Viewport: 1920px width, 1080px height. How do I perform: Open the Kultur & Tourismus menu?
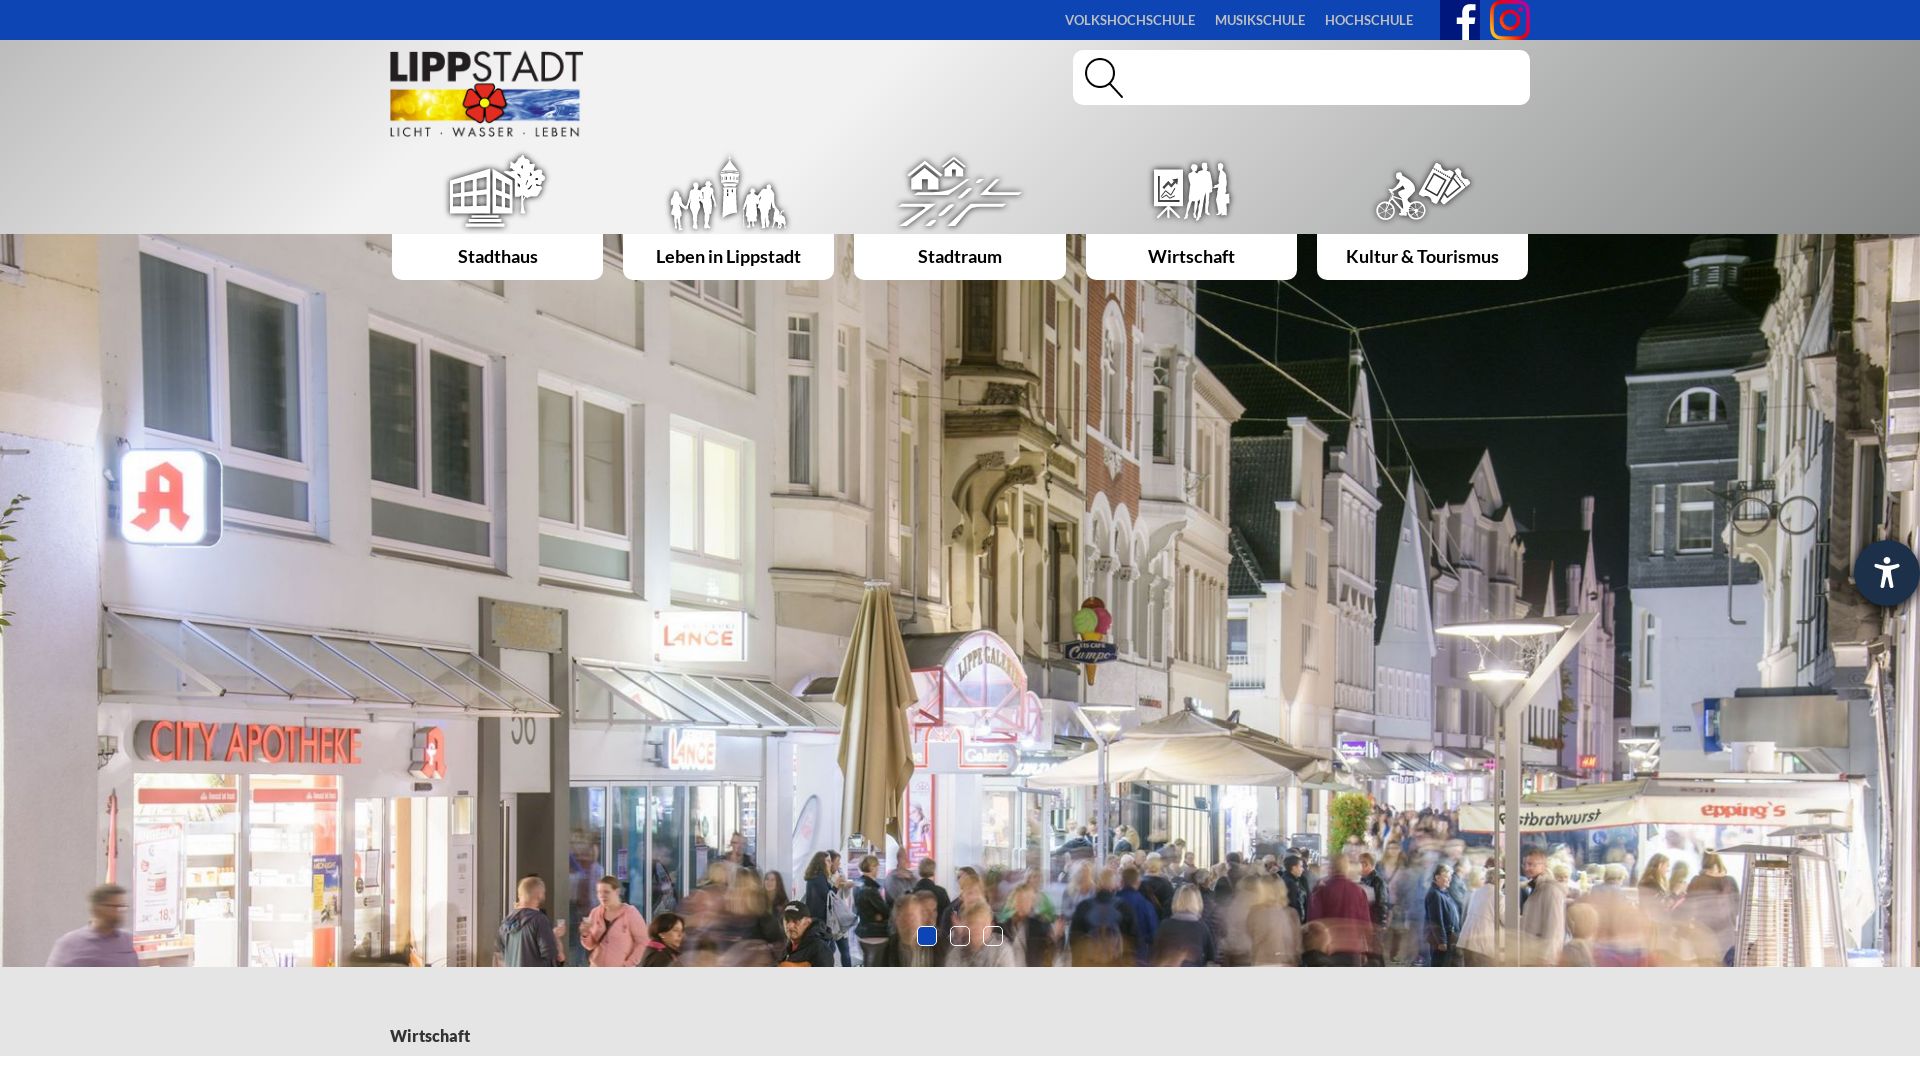pyautogui.click(x=1422, y=257)
